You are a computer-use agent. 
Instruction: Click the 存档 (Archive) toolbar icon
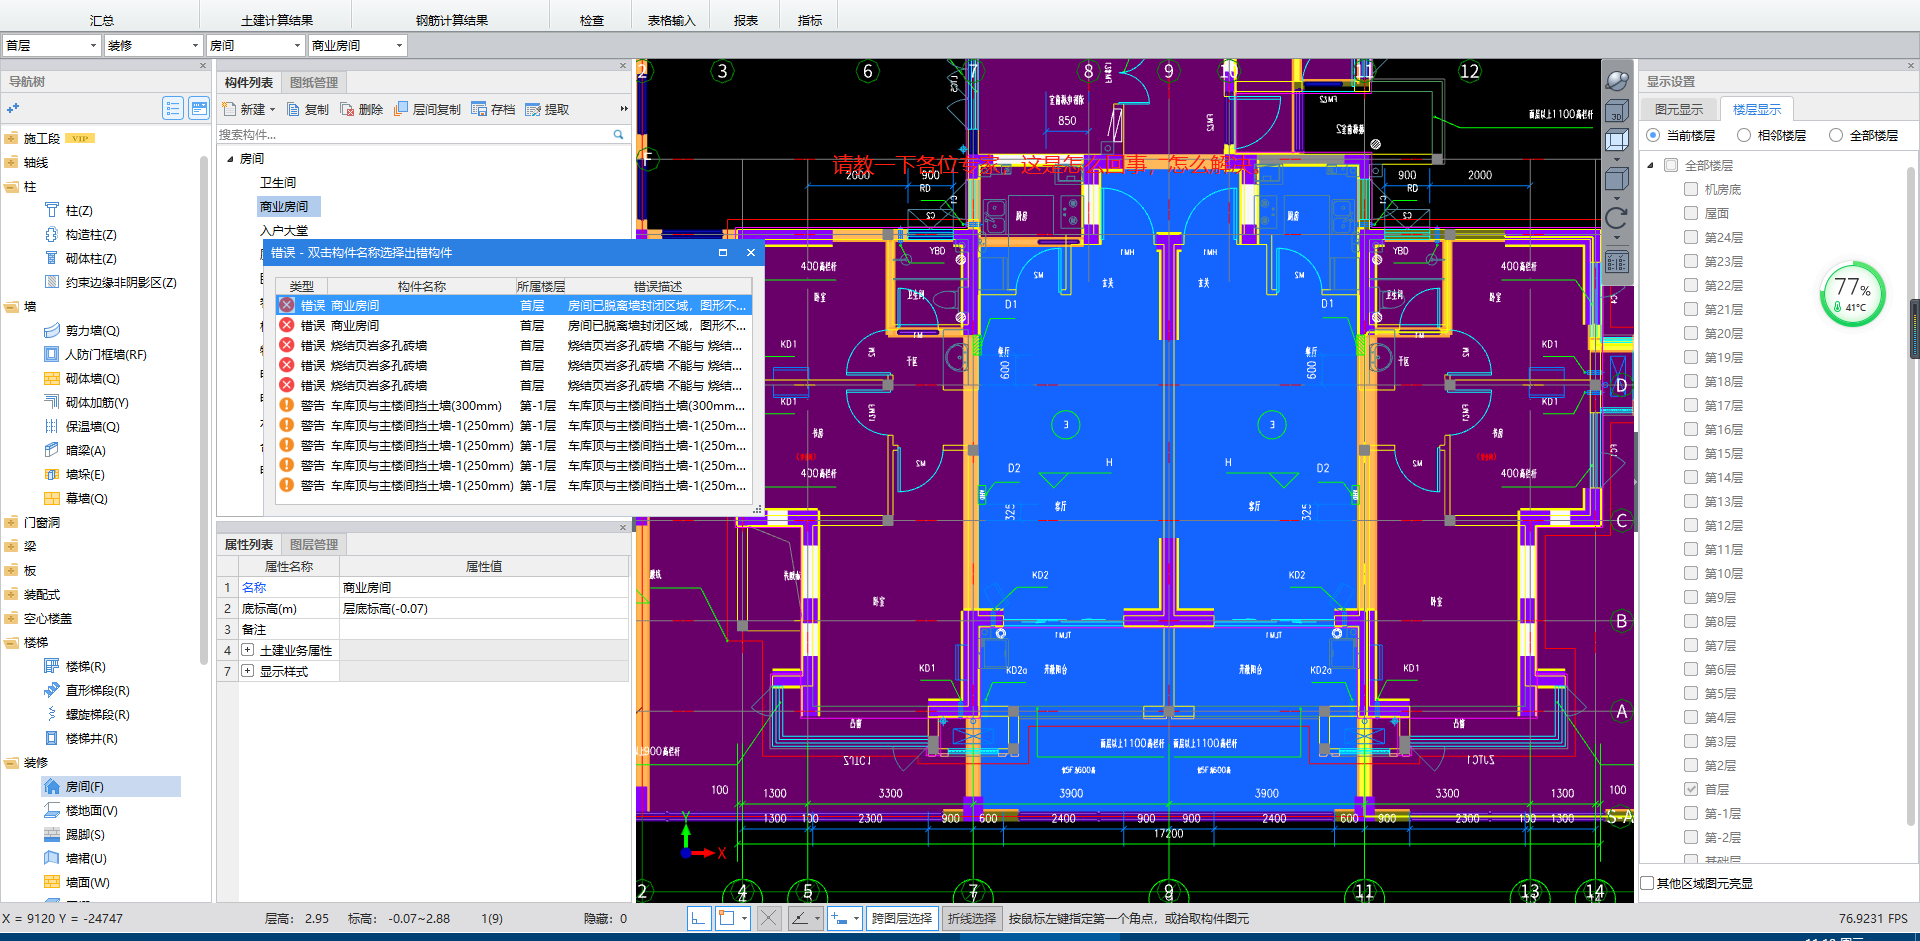coord(479,109)
